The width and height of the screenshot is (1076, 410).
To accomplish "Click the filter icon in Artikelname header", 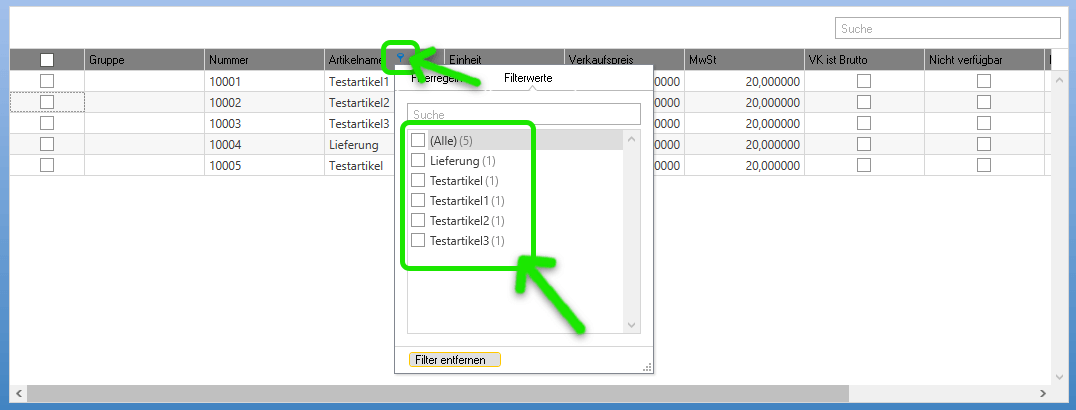I will (x=401, y=59).
